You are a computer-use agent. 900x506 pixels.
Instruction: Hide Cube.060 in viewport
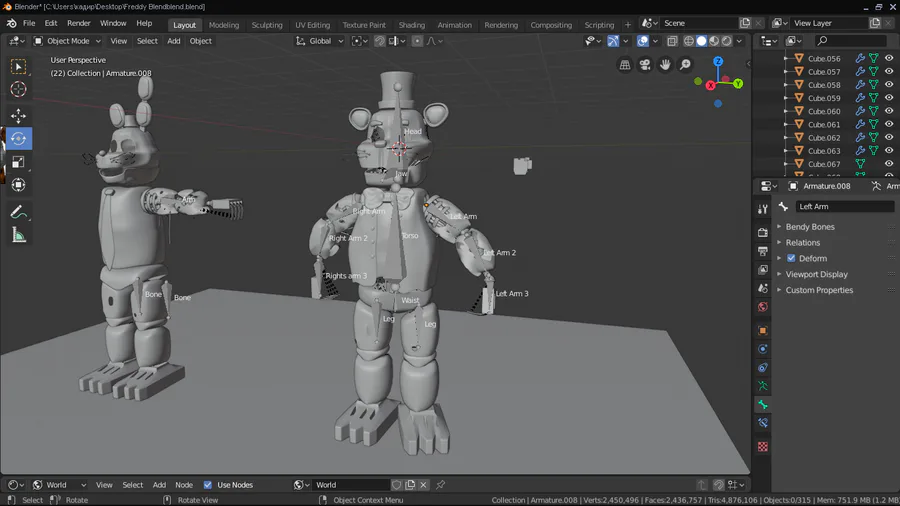point(889,111)
